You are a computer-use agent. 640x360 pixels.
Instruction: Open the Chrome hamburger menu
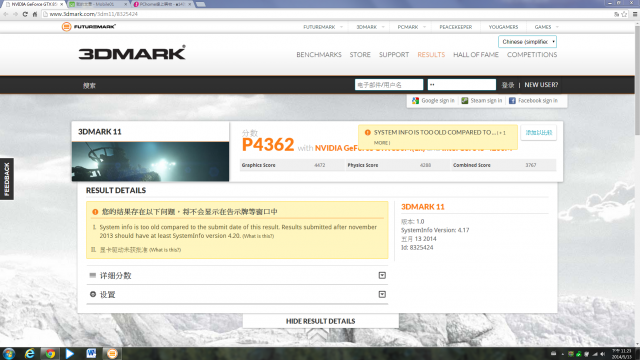tap(635, 14)
